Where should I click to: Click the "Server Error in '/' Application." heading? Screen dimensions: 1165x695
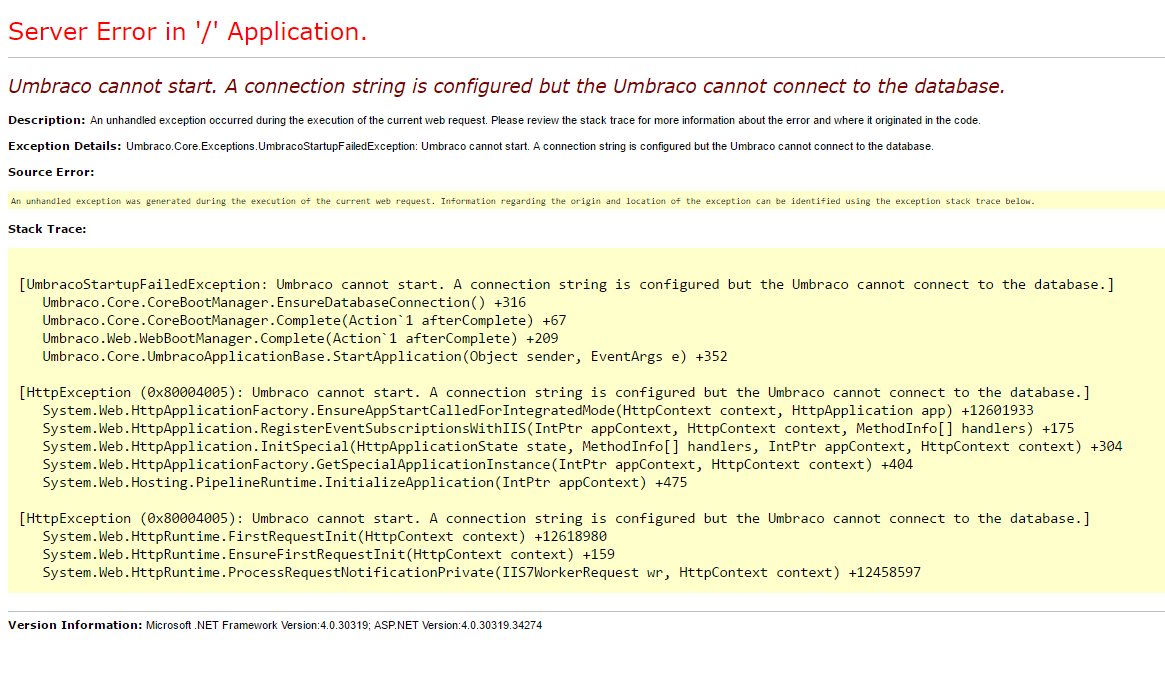point(187,32)
